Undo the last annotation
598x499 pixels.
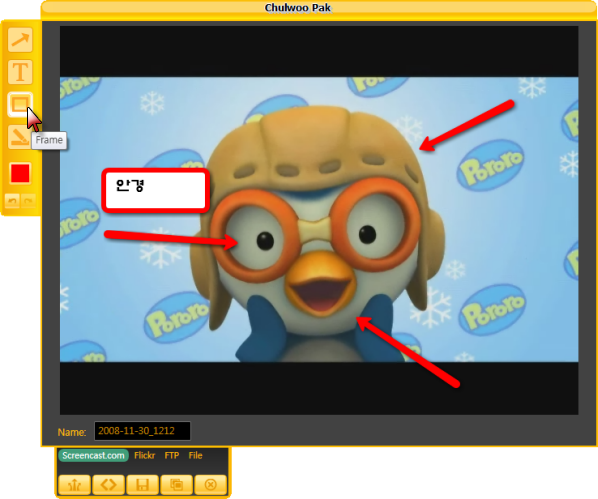click(x=12, y=200)
